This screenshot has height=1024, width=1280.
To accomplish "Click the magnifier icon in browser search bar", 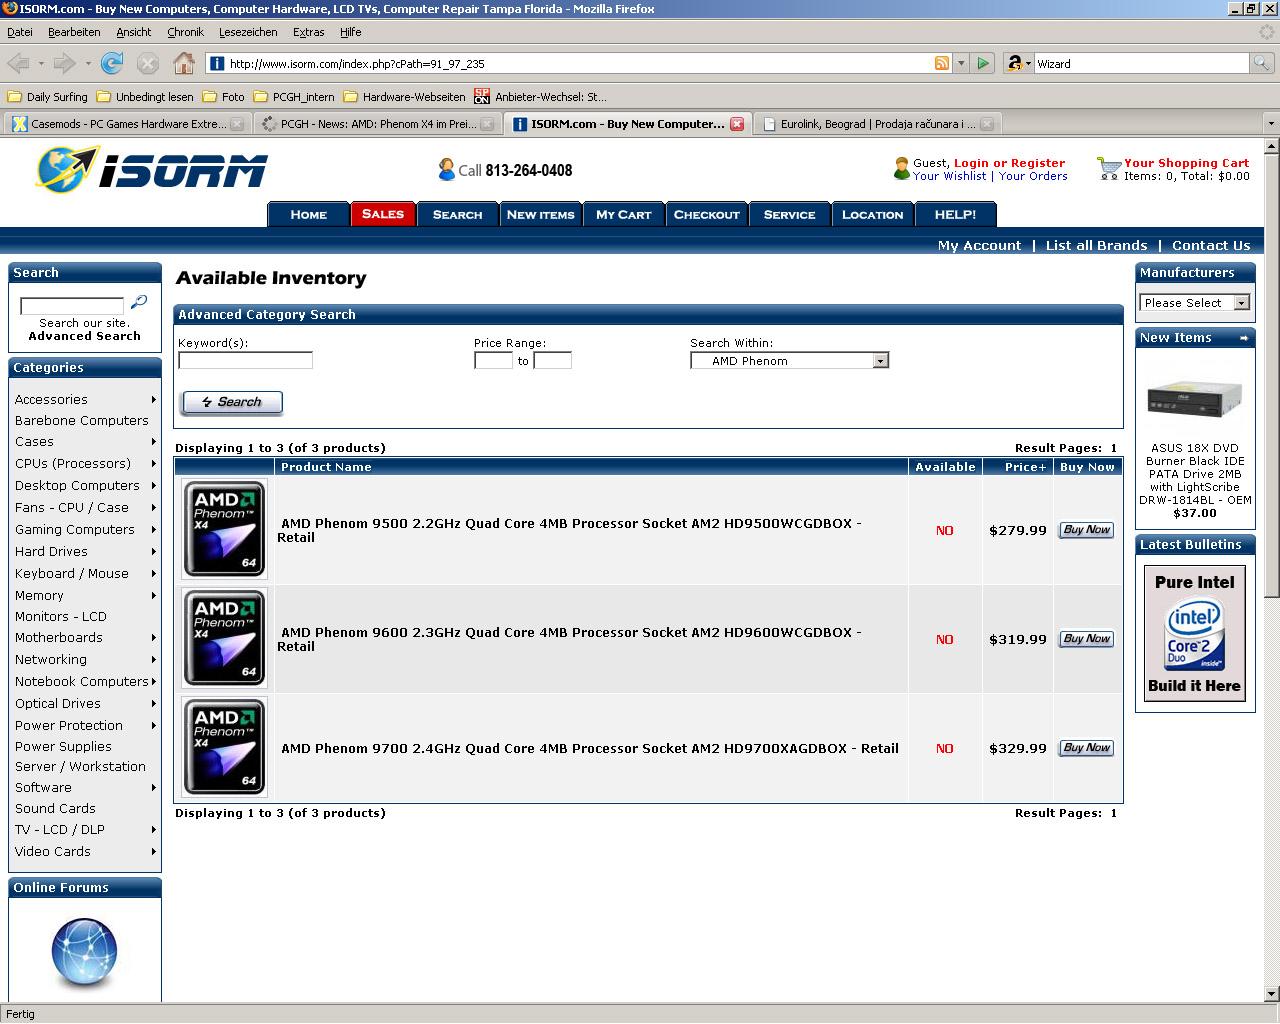I will pyautogui.click(x=1261, y=63).
